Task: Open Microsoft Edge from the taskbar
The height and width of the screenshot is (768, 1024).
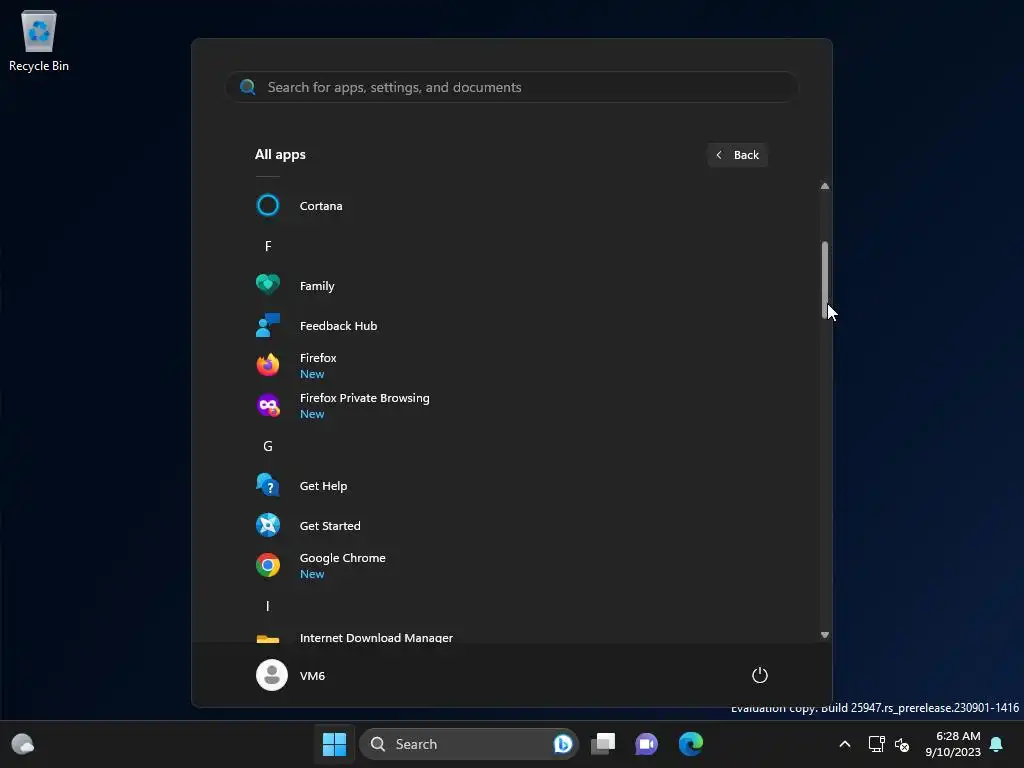Action: point(690,744)
